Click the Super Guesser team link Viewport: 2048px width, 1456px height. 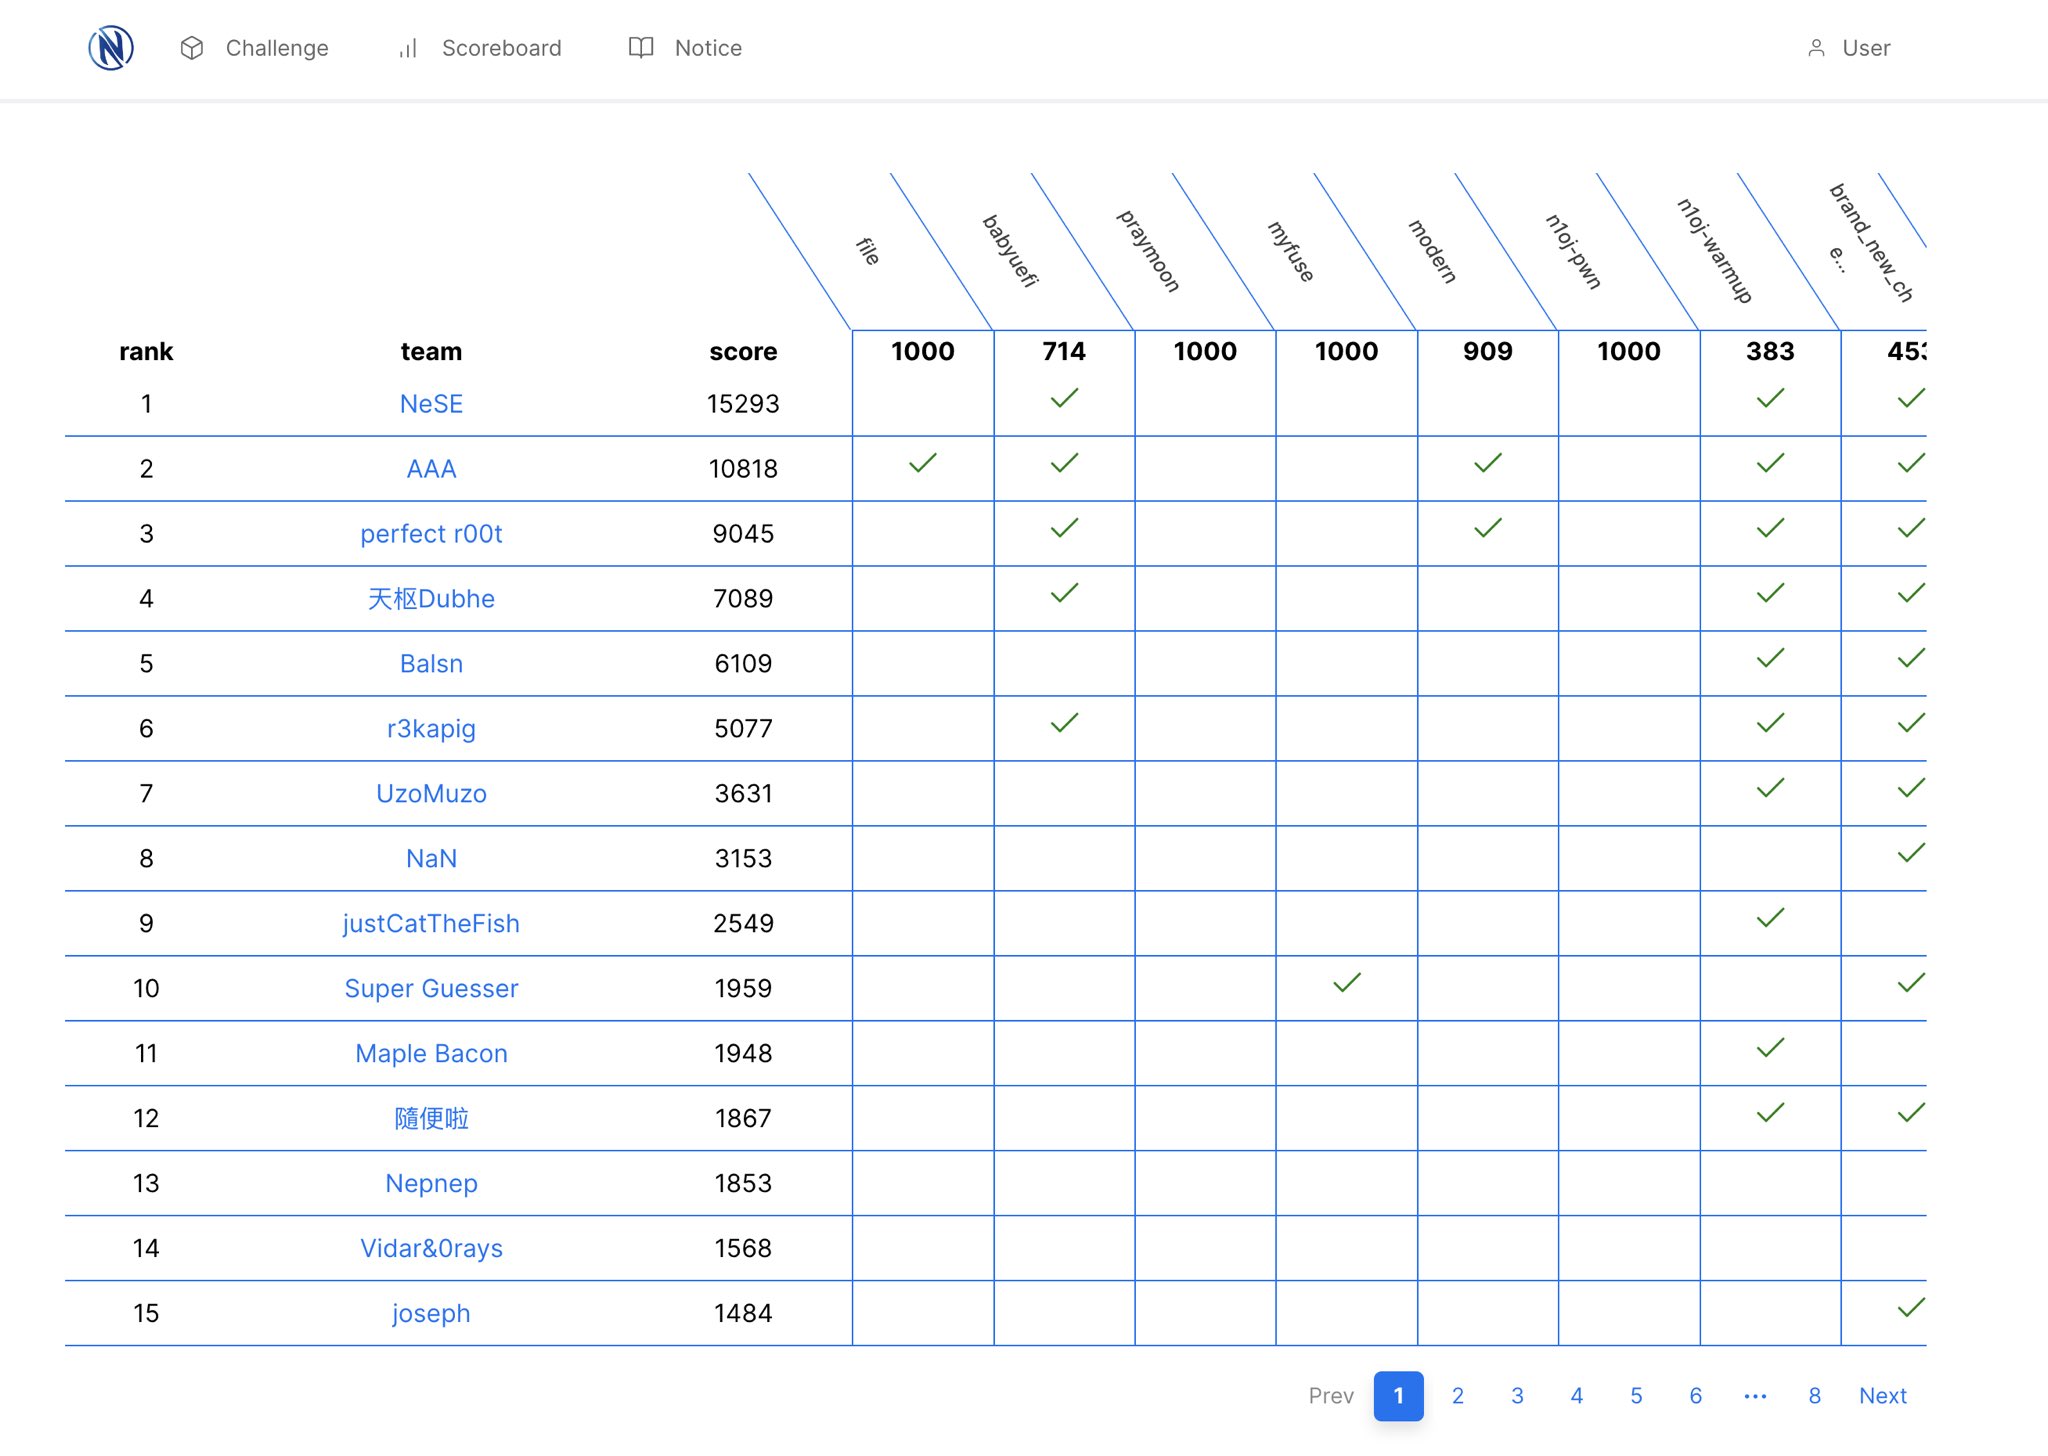432,988
